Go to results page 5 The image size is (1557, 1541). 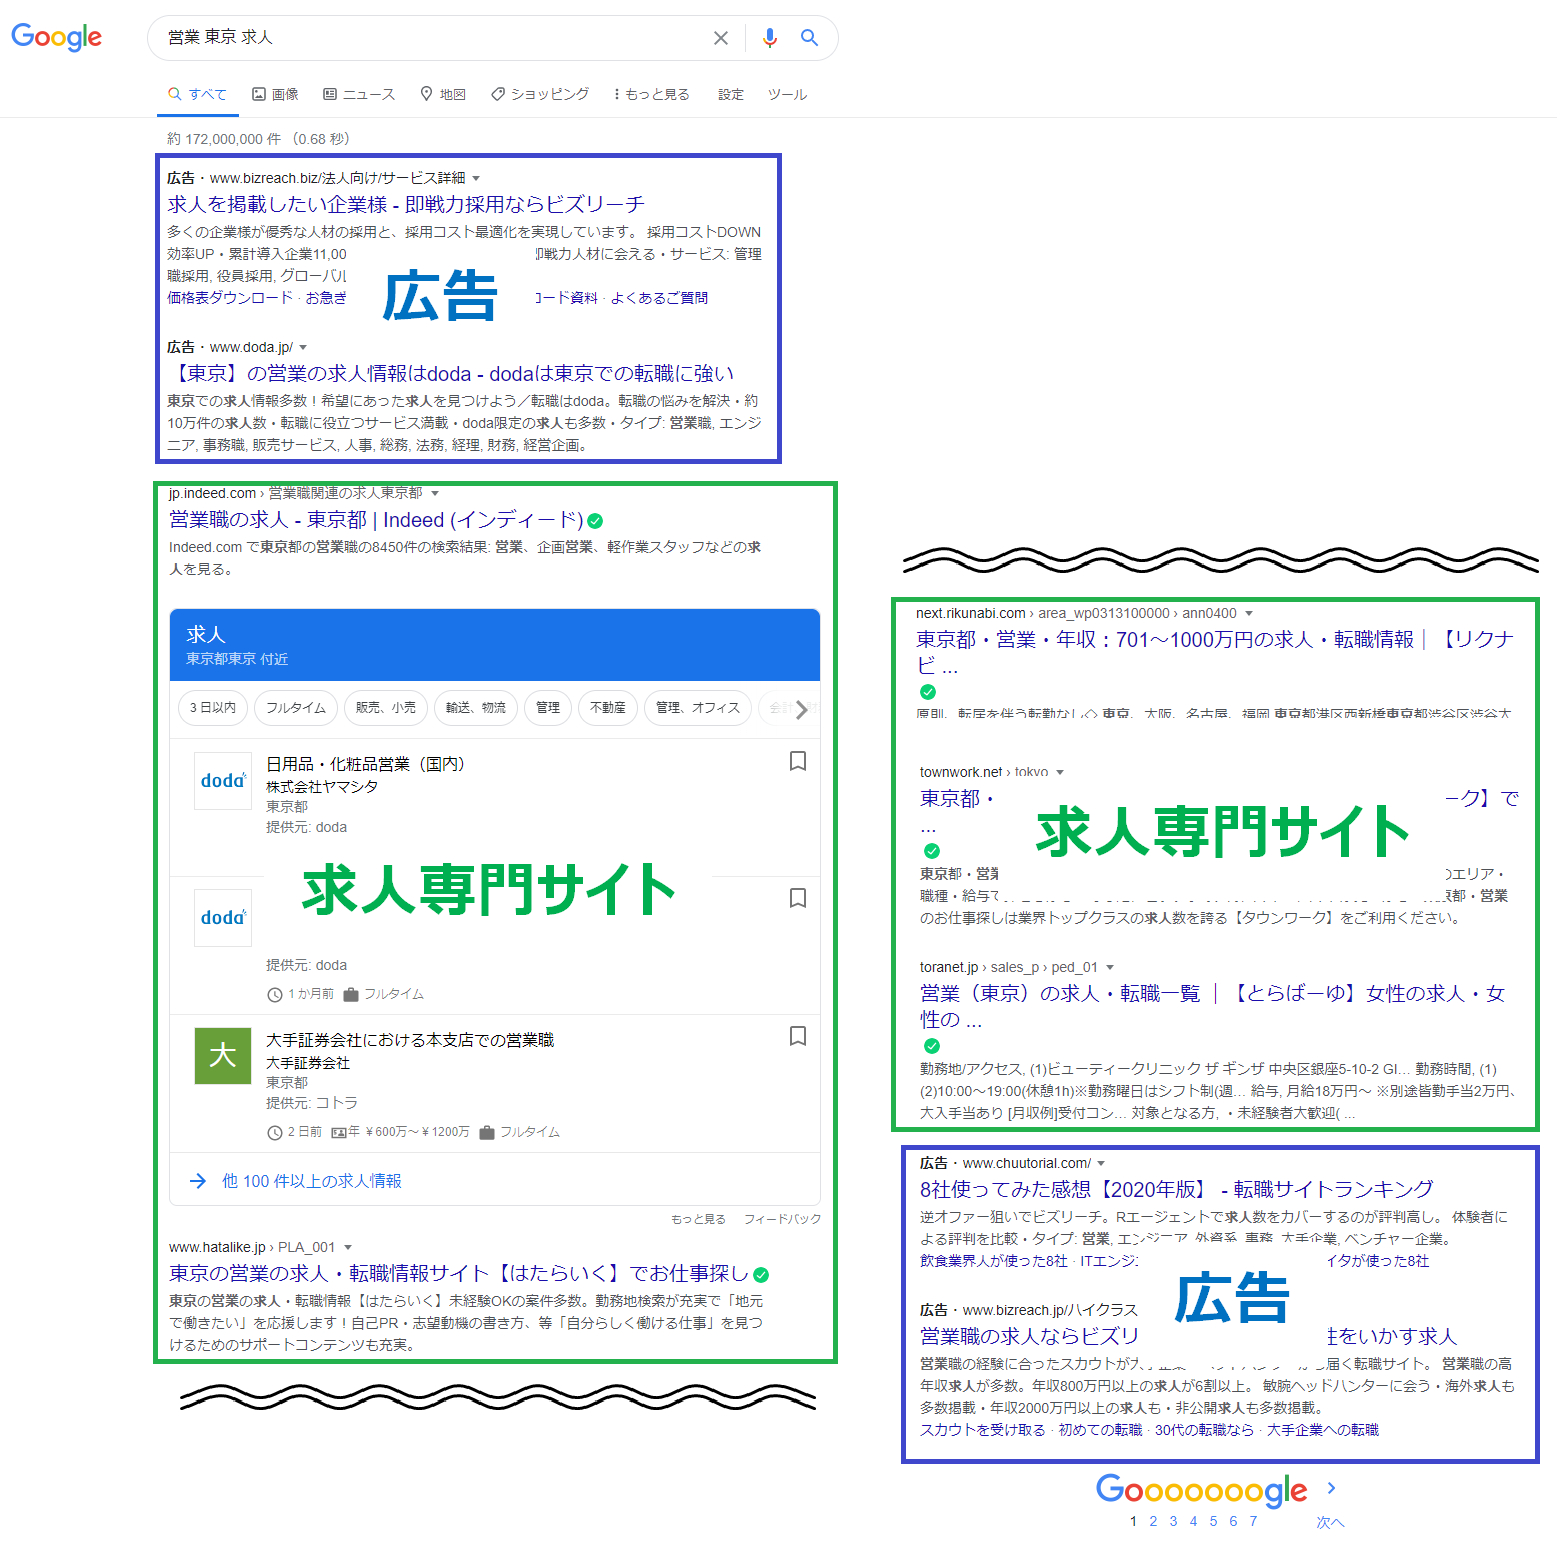1213,1521
